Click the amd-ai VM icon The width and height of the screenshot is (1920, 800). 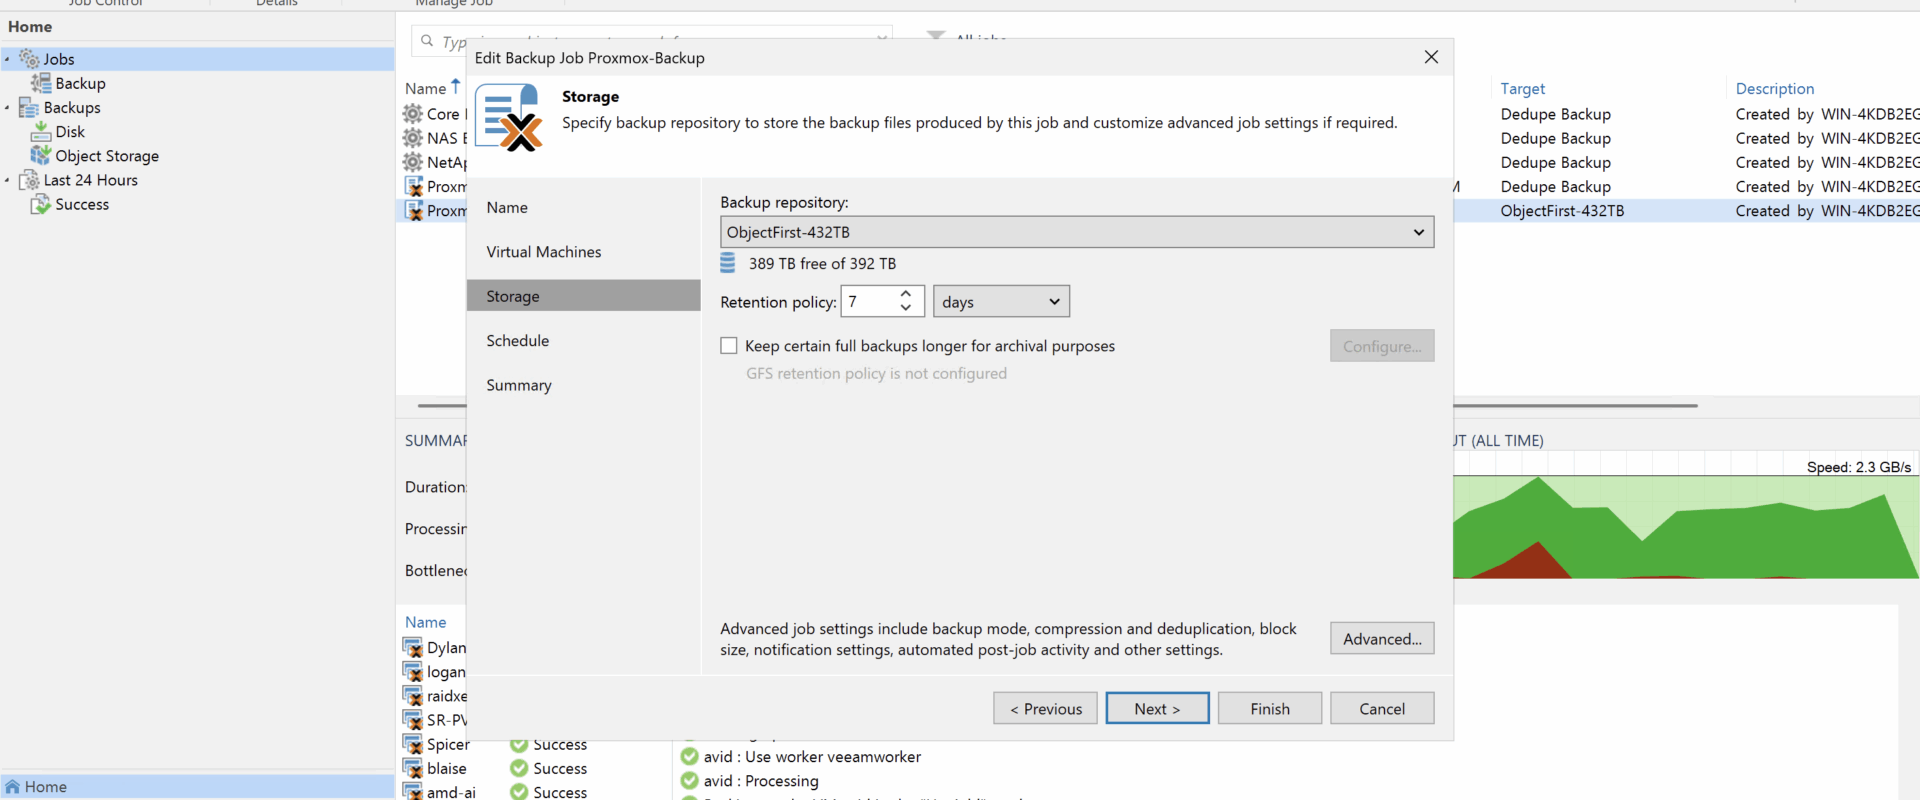pyautogui.click(x=413, y=791)
